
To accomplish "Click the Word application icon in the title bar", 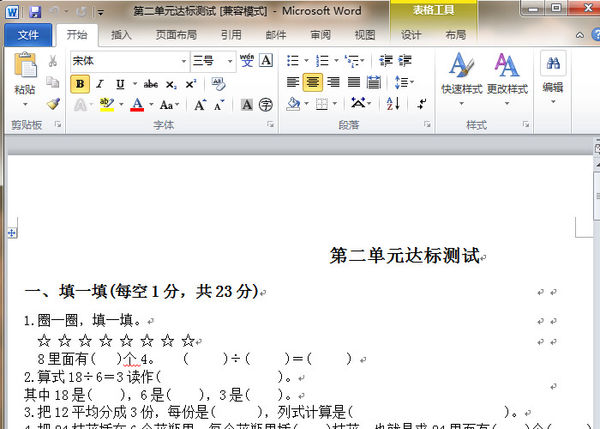I will point(12,12).
